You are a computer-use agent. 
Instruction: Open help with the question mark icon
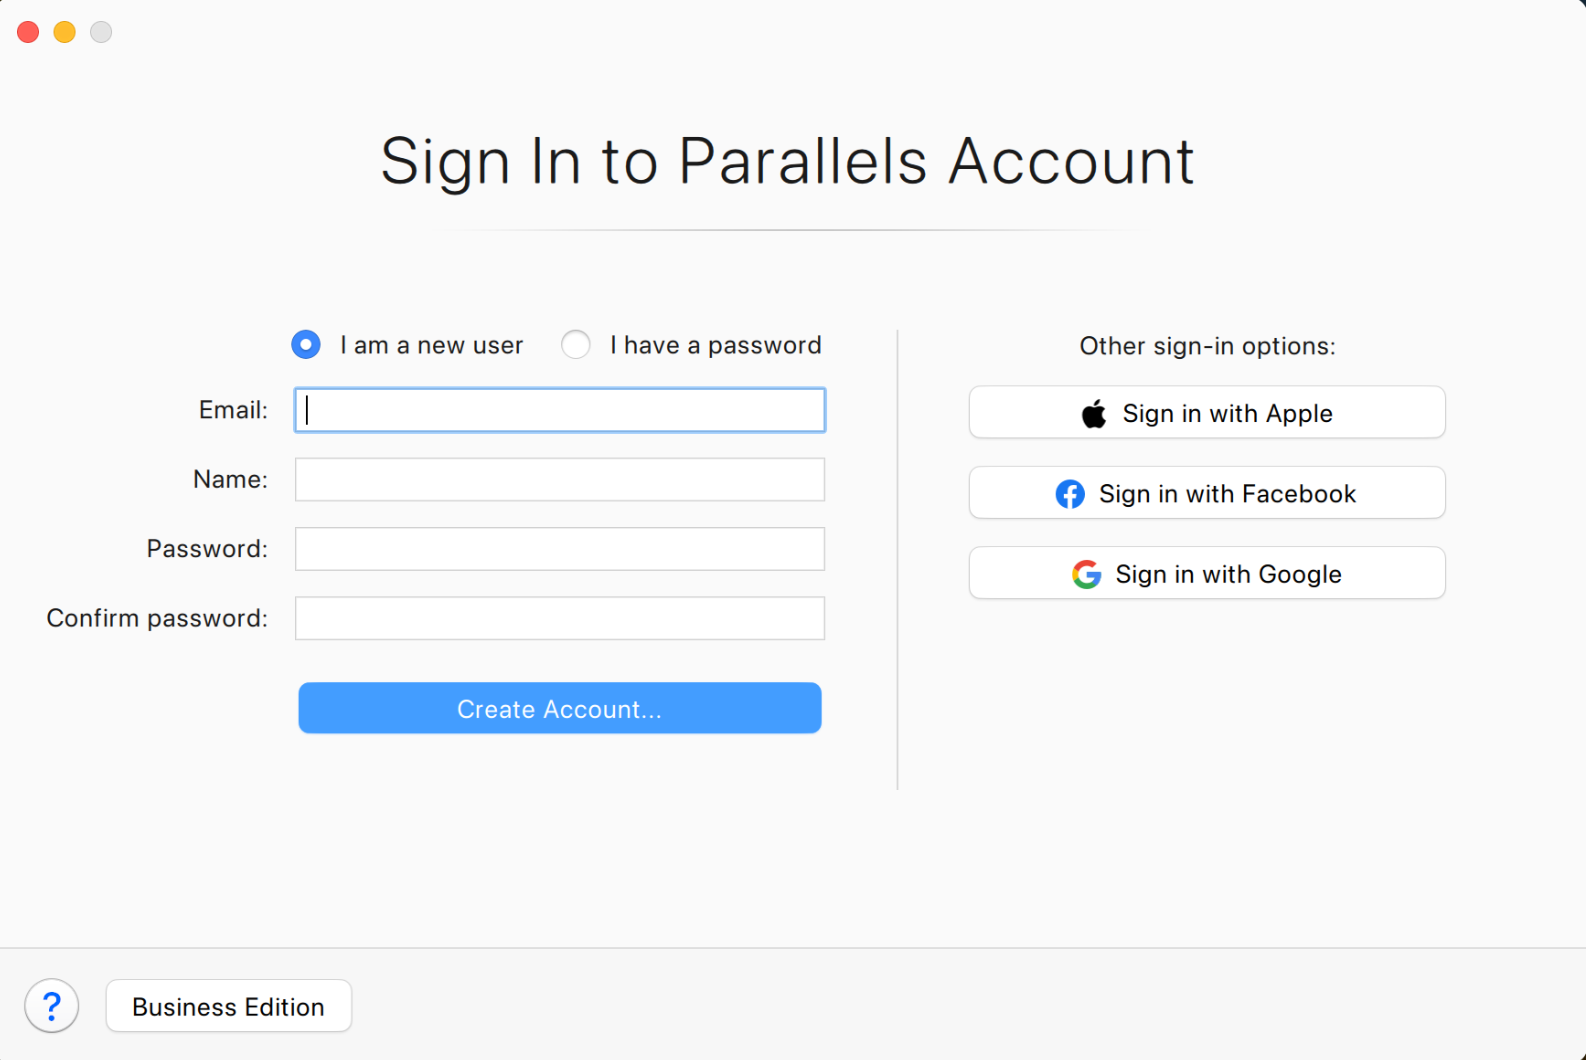point(52,1005)
